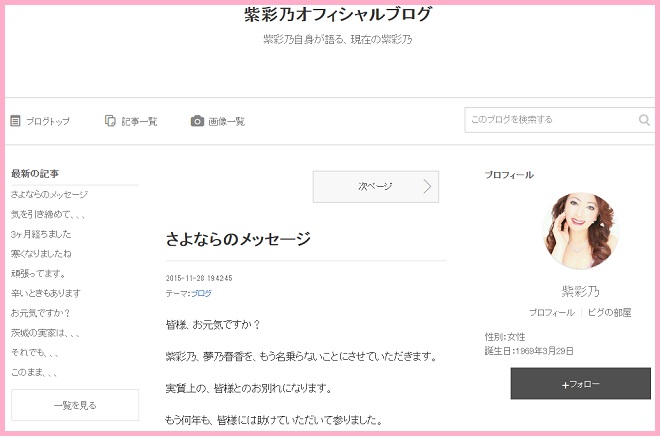
Task: Click the プロフィール sidebar heading
Action: pyautogui.click(x=509, y=175)
